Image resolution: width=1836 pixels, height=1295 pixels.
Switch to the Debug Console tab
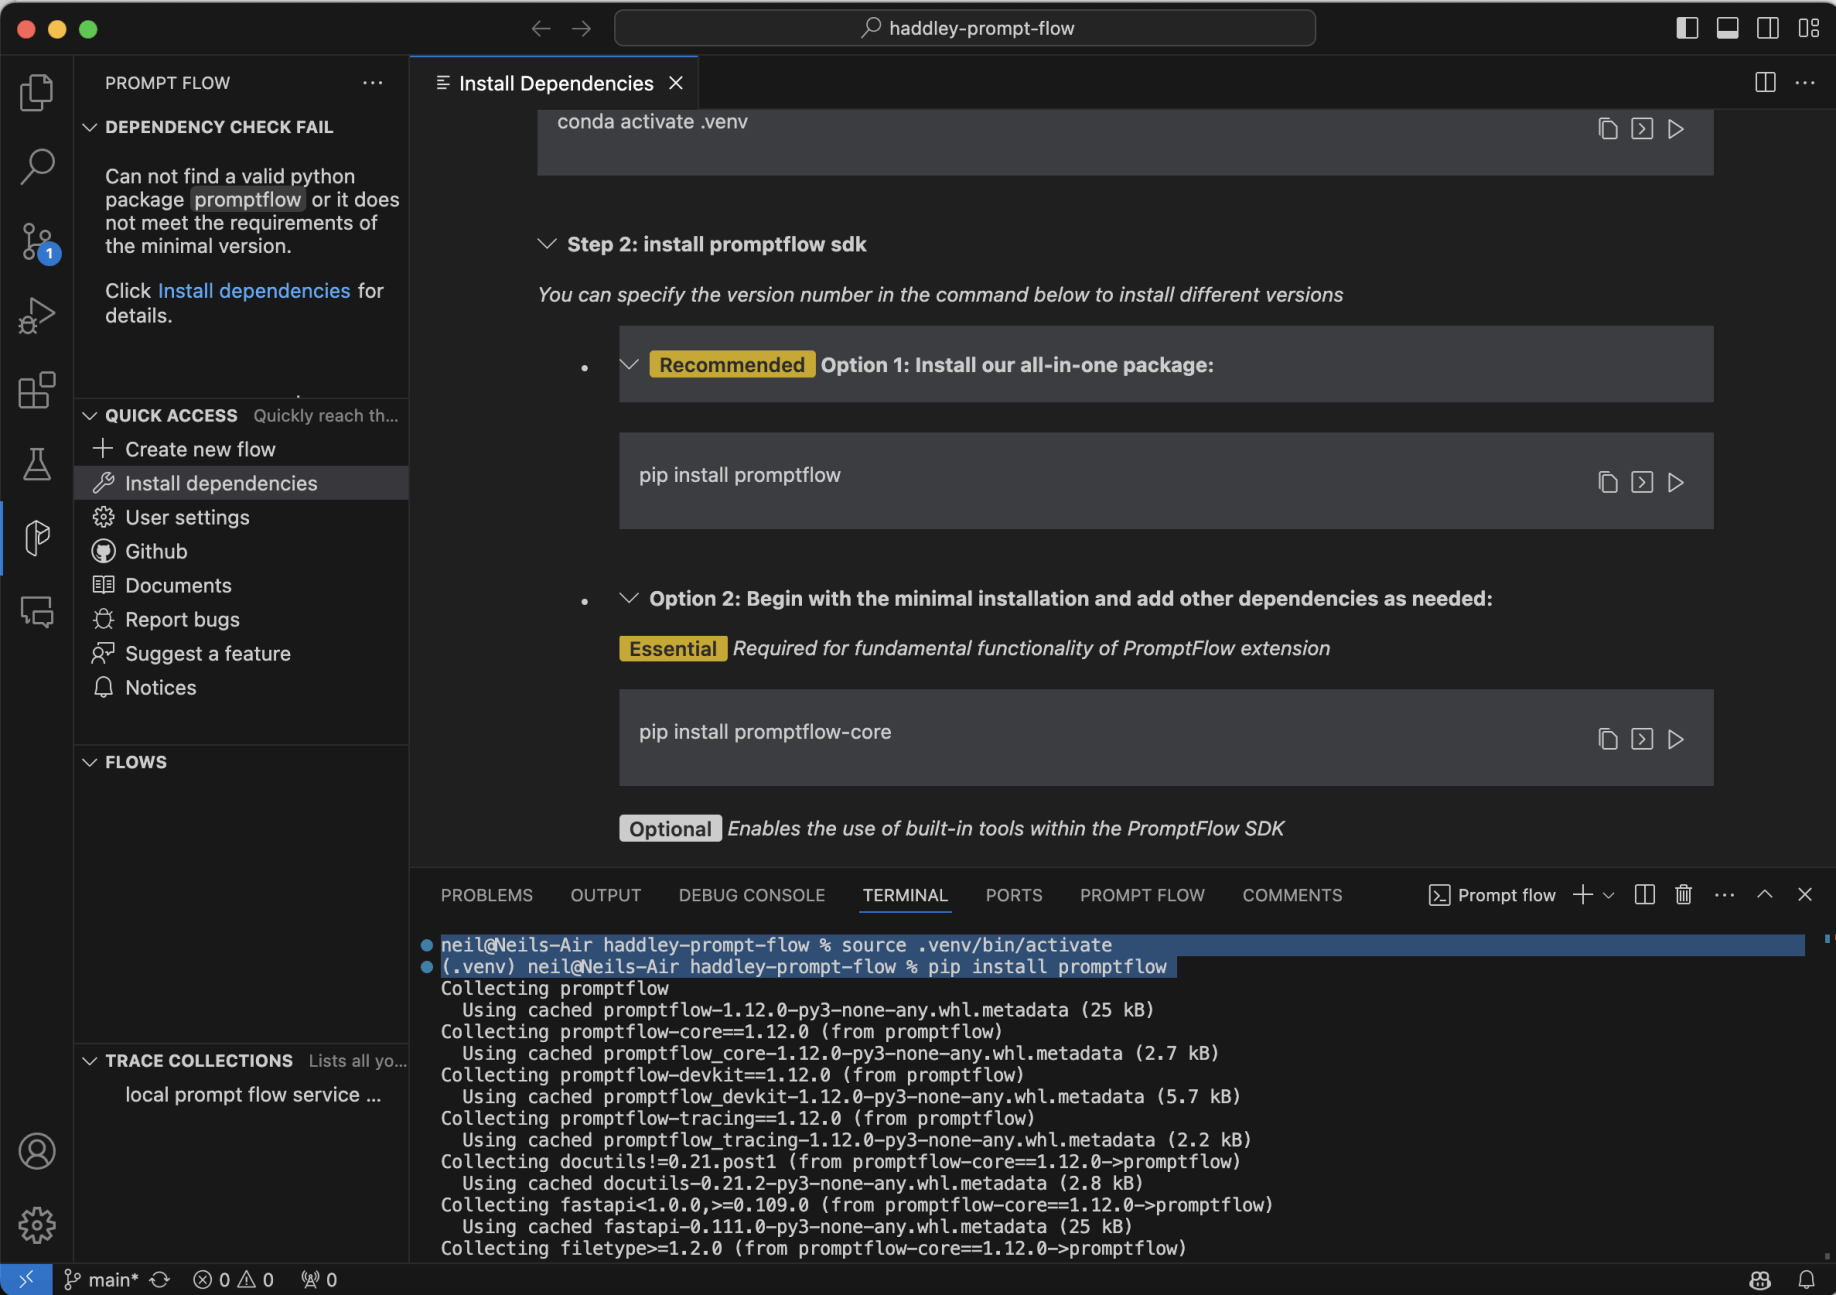tap(751, 895)
